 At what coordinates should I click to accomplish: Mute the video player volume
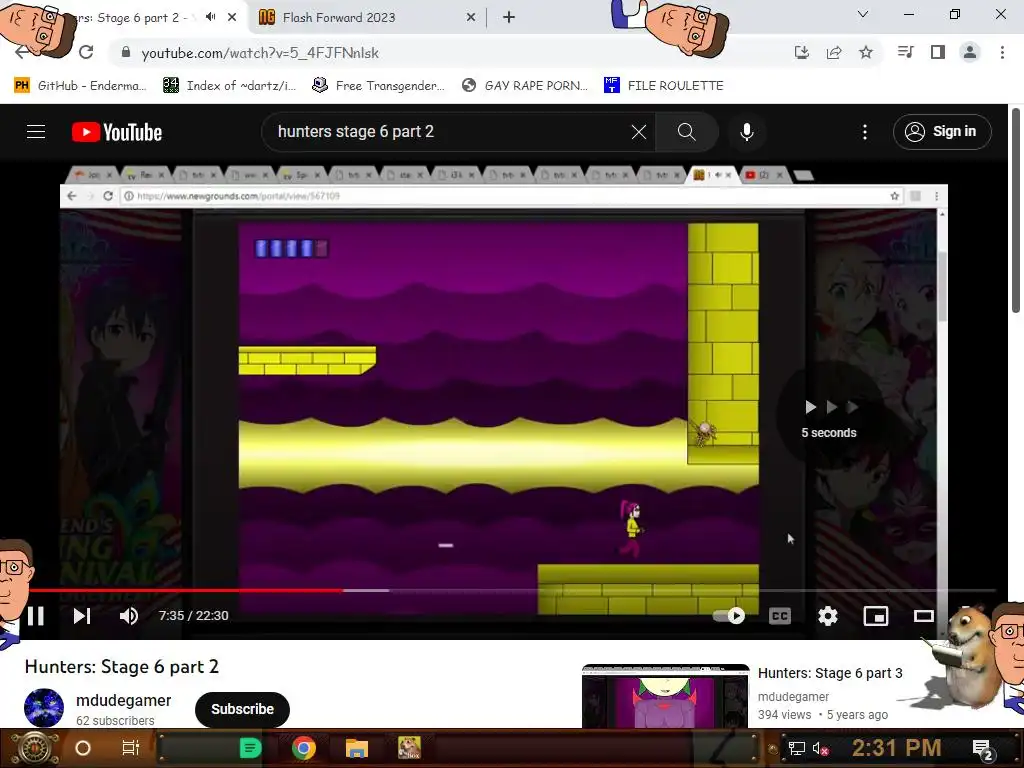(129, 616)
